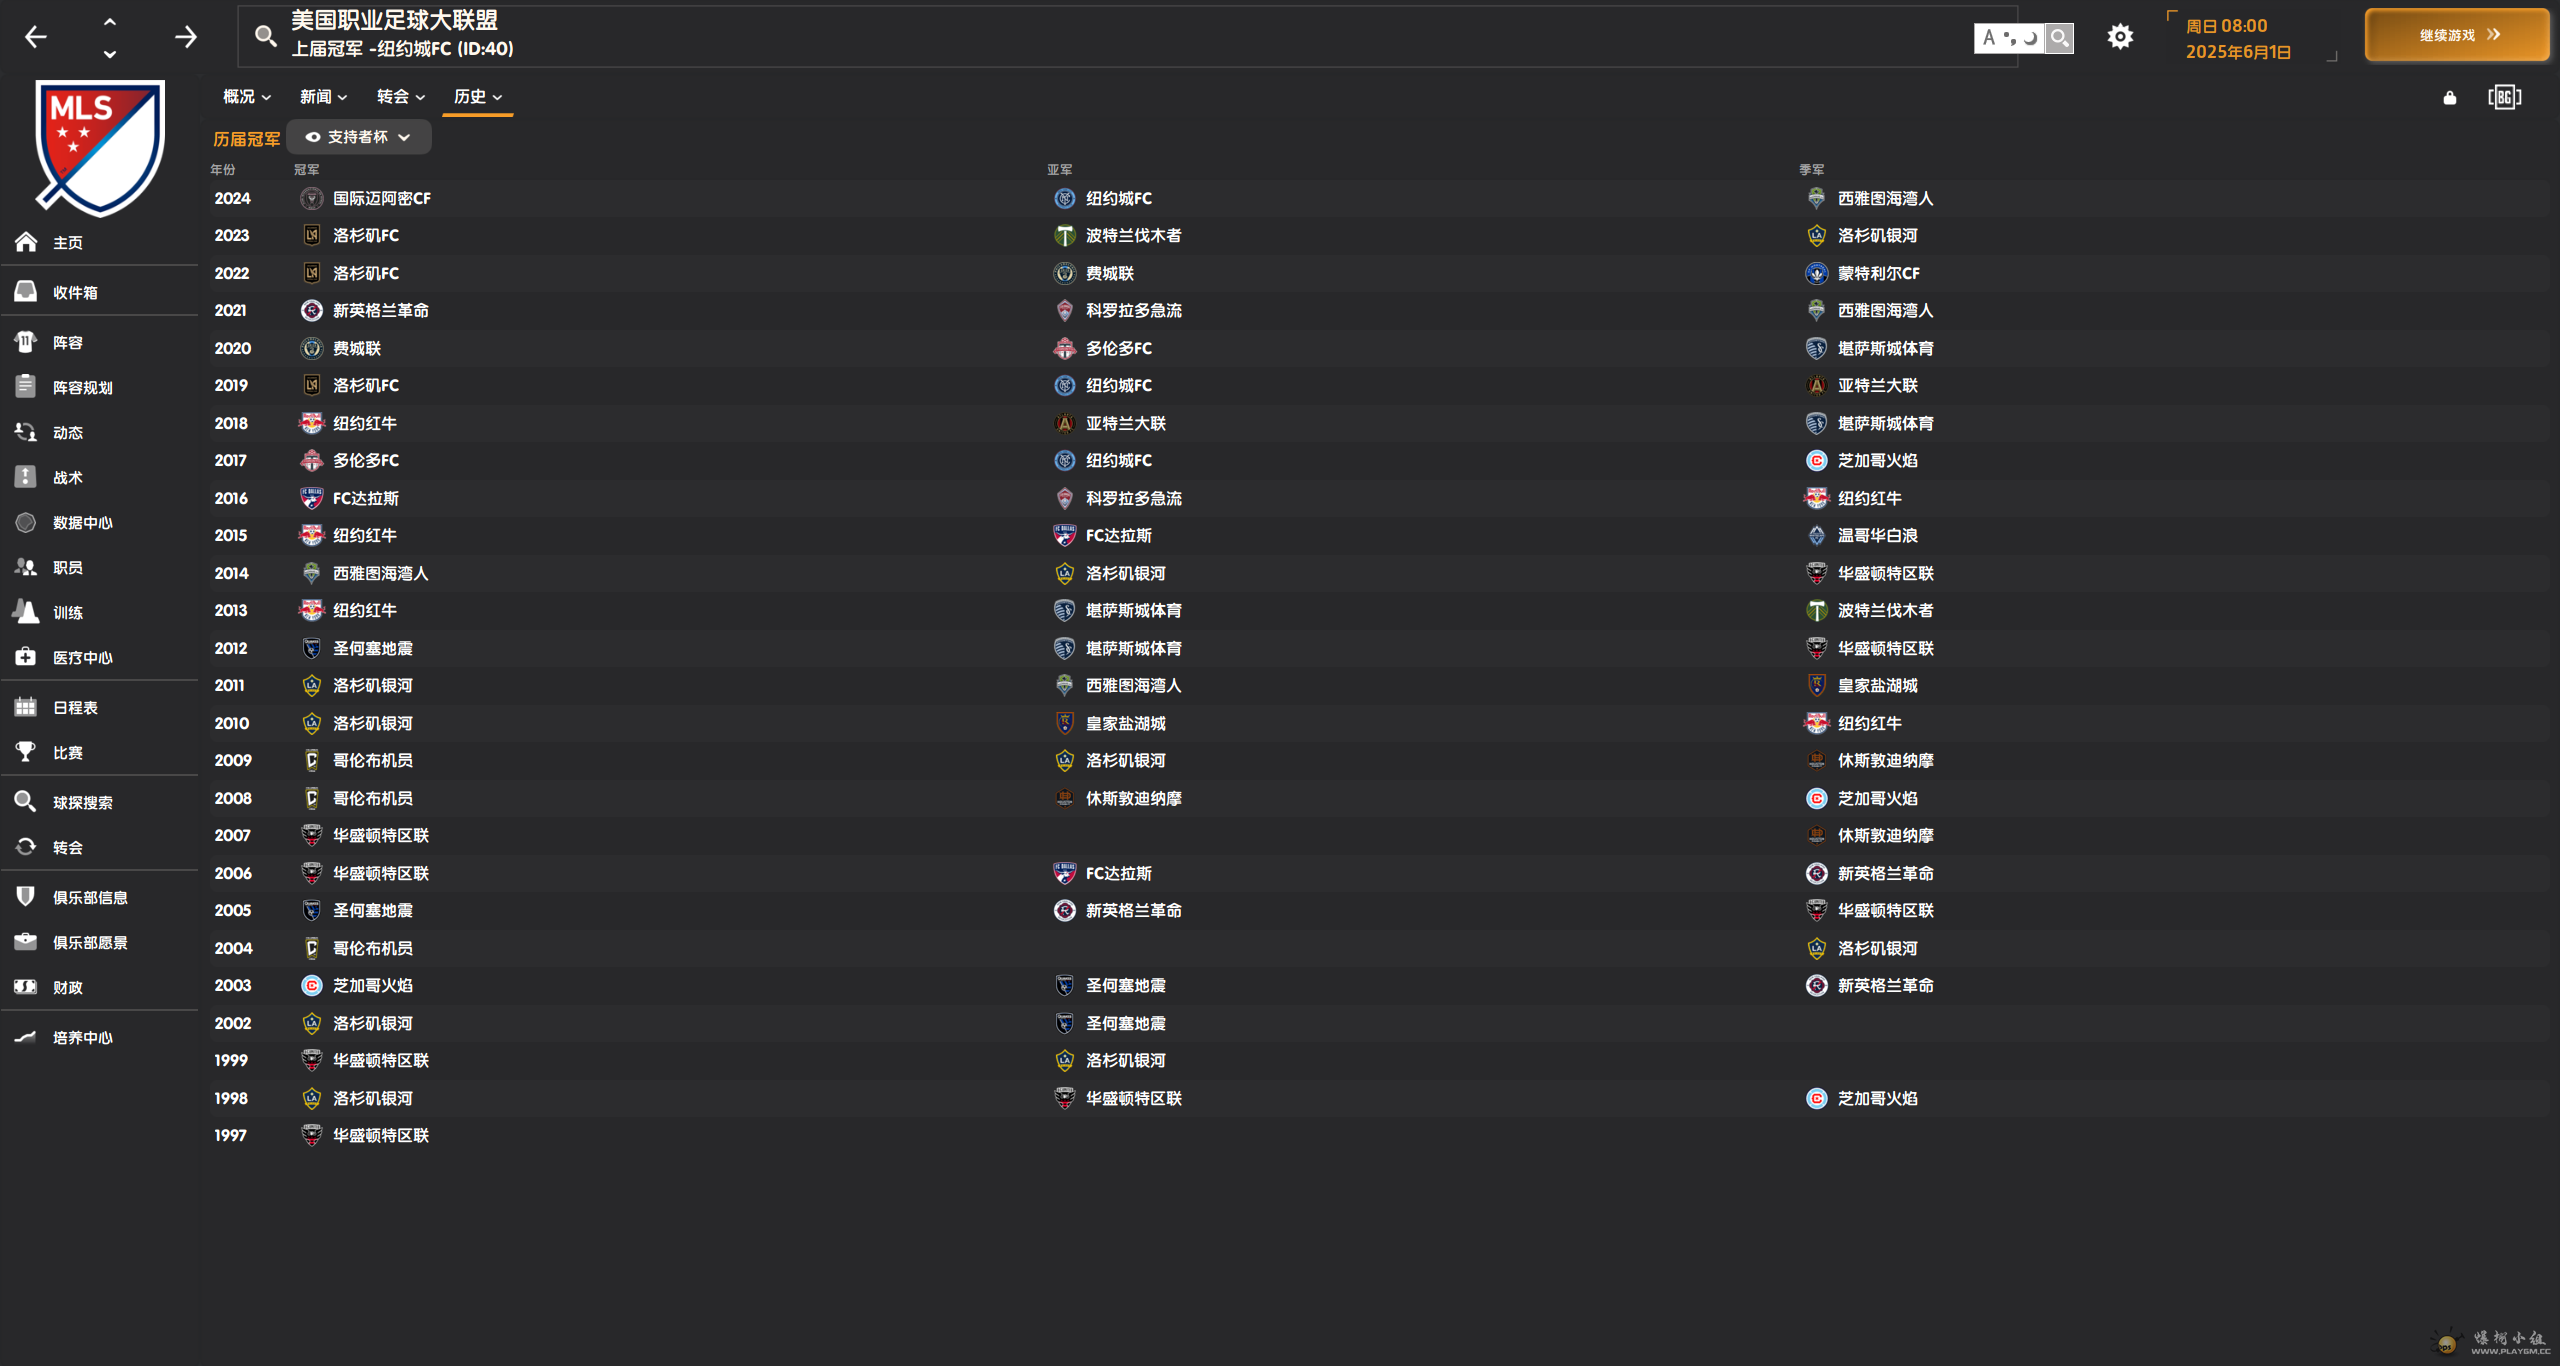Expand the 新闻 news dropdown tab

pyautogui.click(x=323, y=97)
